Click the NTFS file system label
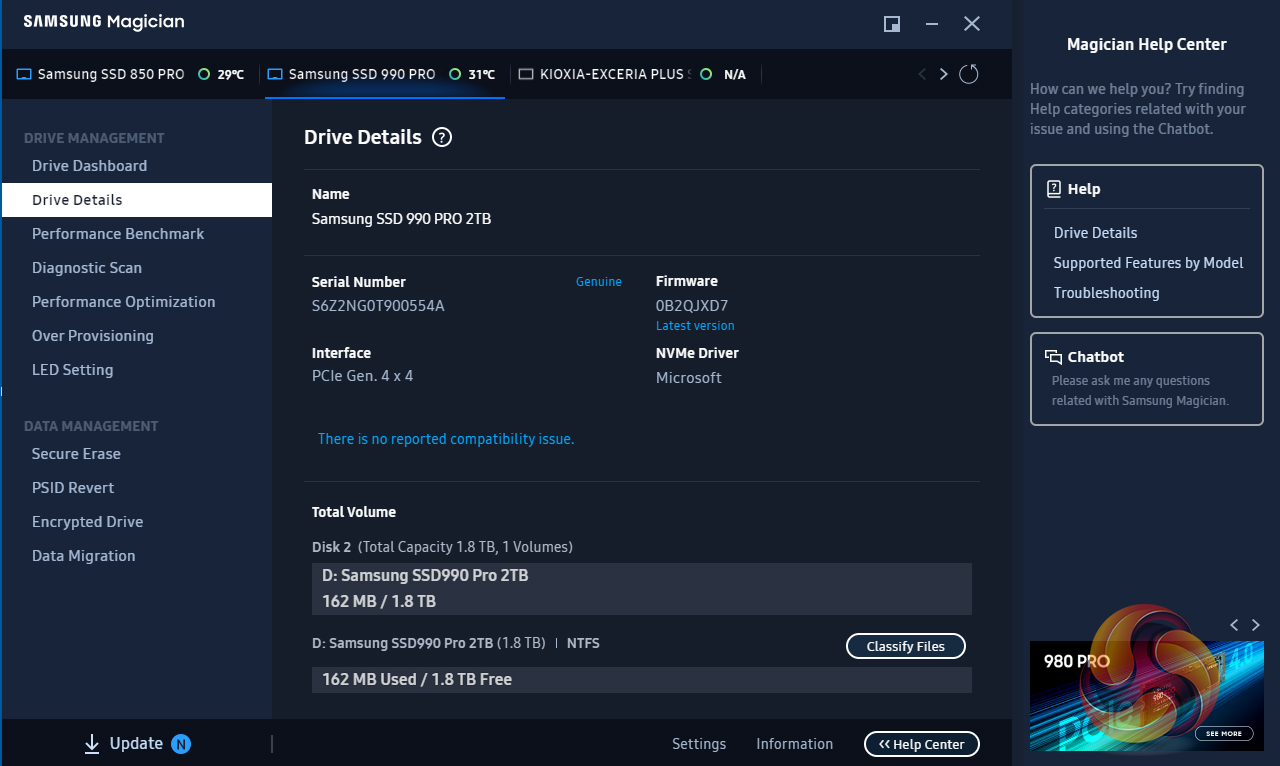1280x766 pixels. click(x=583, y=644)
